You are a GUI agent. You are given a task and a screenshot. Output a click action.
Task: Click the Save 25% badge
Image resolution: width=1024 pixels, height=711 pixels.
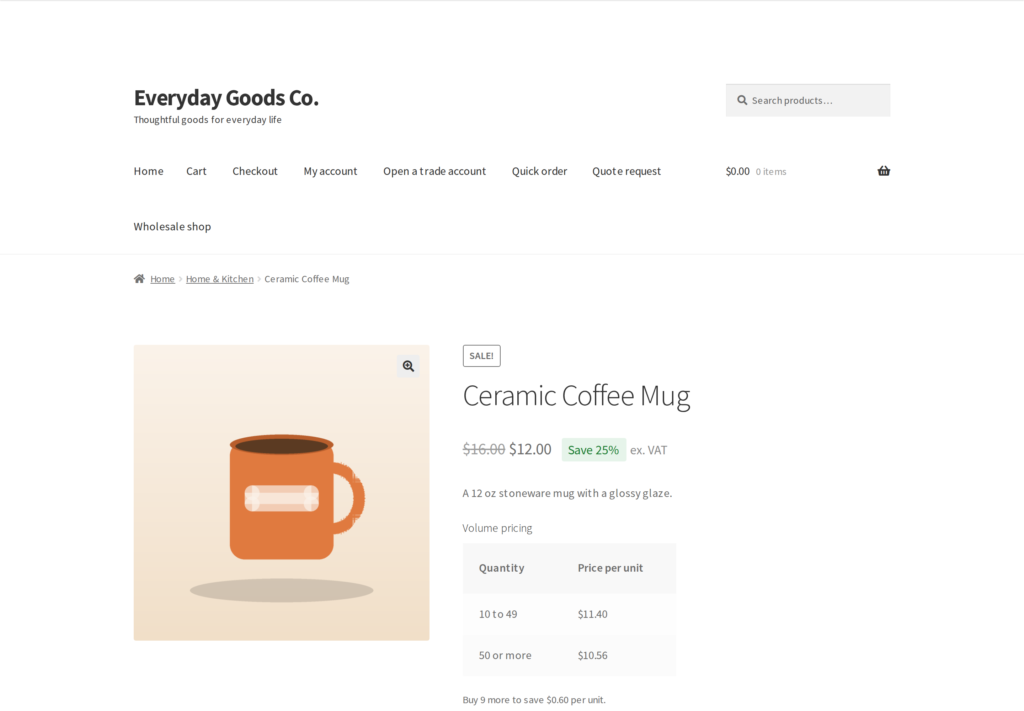pos(593,450)
